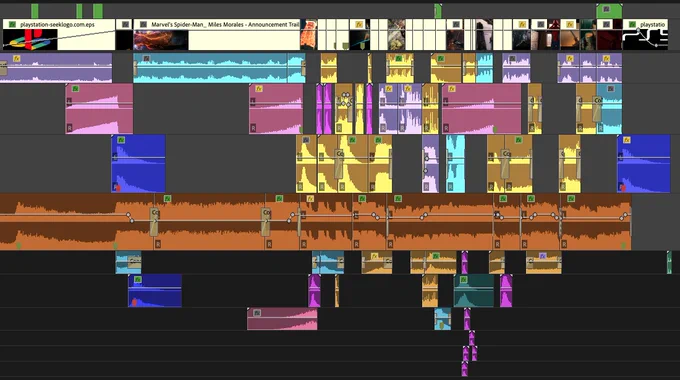Click first volume keyframe on orange music track
680x380 pixels.
point(128,215)
